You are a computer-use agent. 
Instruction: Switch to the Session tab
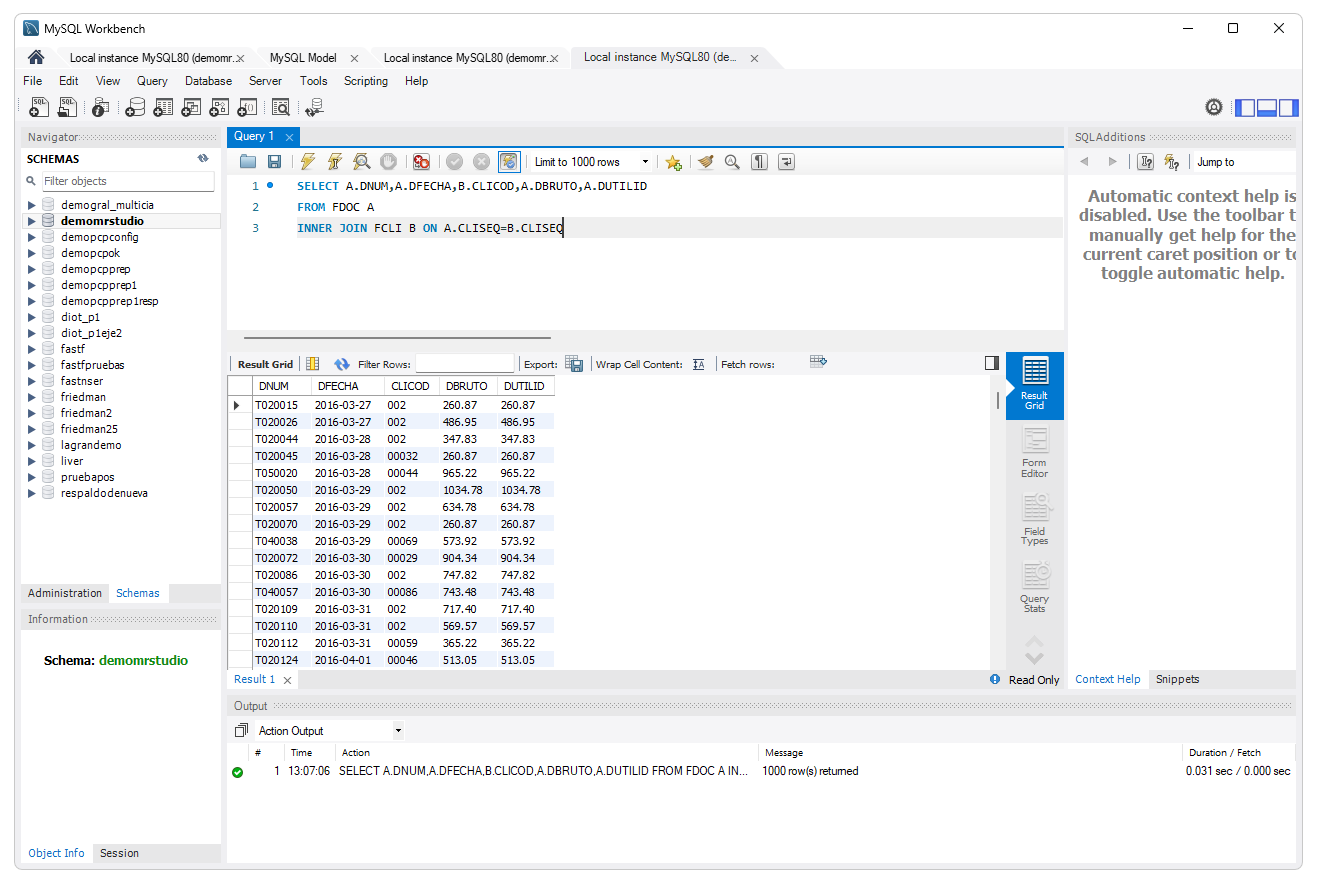click(119, 853)
